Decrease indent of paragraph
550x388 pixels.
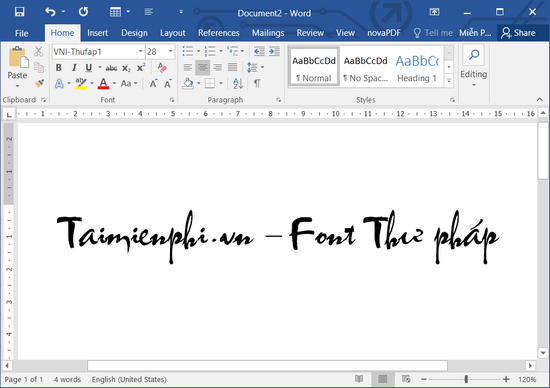point(259,52)
